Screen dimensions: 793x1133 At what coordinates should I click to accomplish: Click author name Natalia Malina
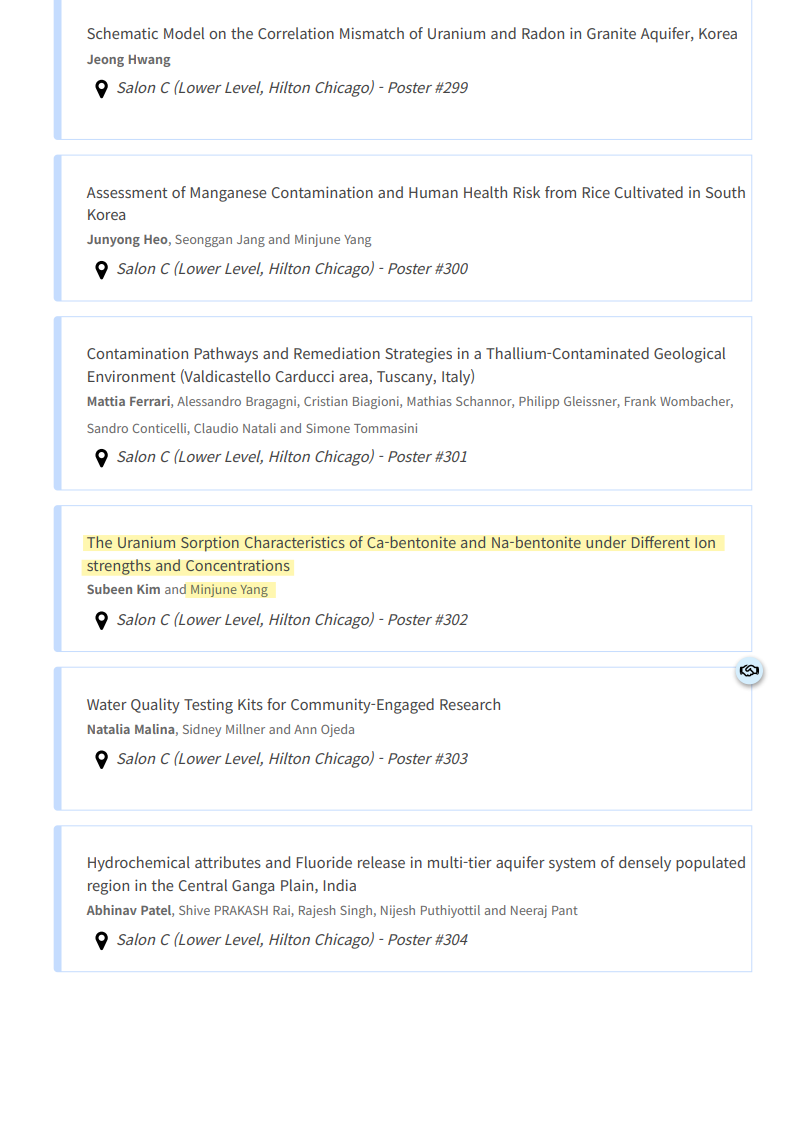tap(131, 730)
